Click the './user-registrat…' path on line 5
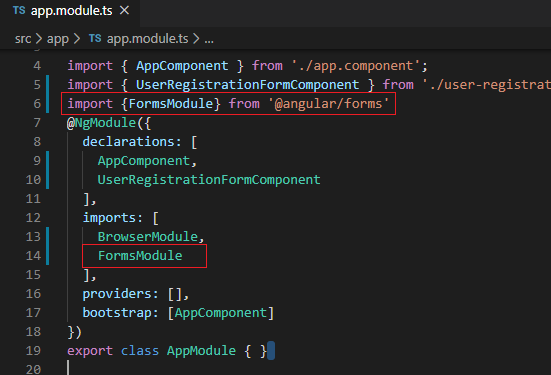This screenshot has width=551, height=375. [x=486, y=85]
